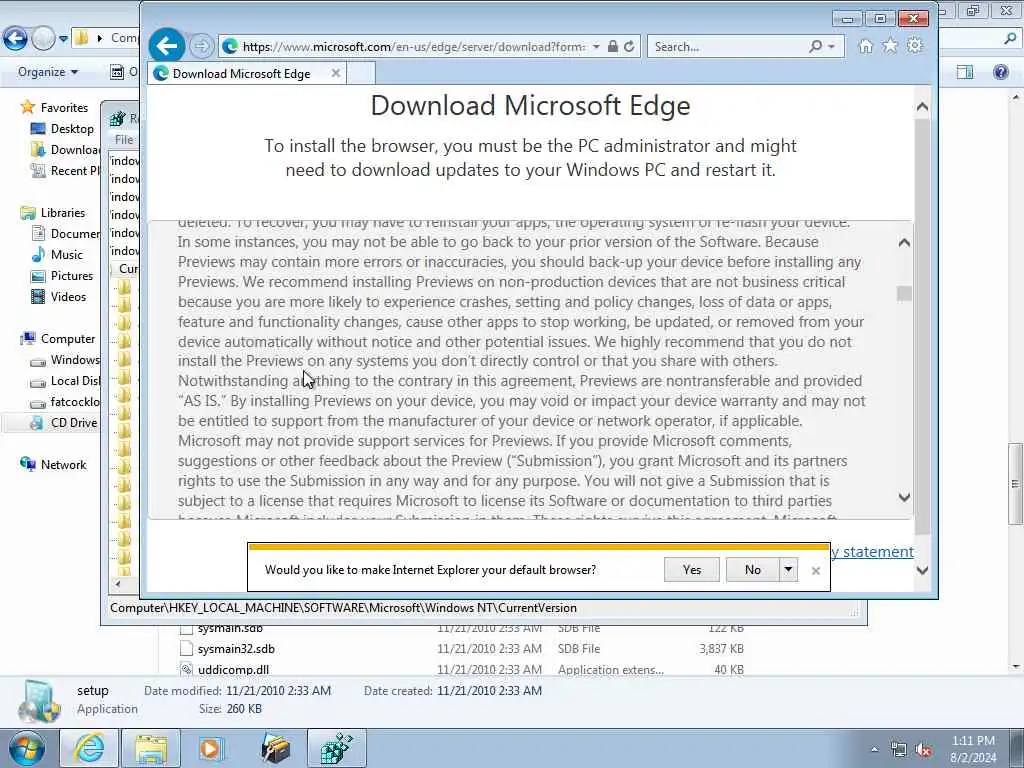Refresh the Microsoft Edge download page
Viewport: 1024px width, 768px height.
click(x=629, y=46)
